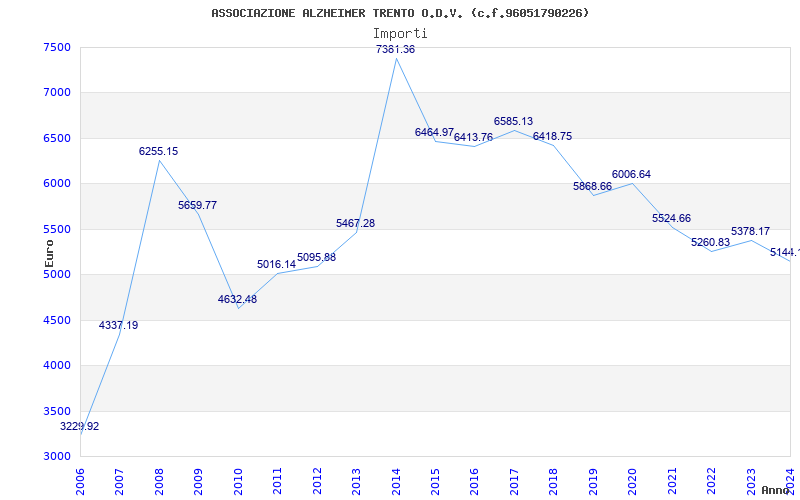Select the 2011 x-axis year label
This screenshot has height=500, width=800.
[x=278, y=482]
